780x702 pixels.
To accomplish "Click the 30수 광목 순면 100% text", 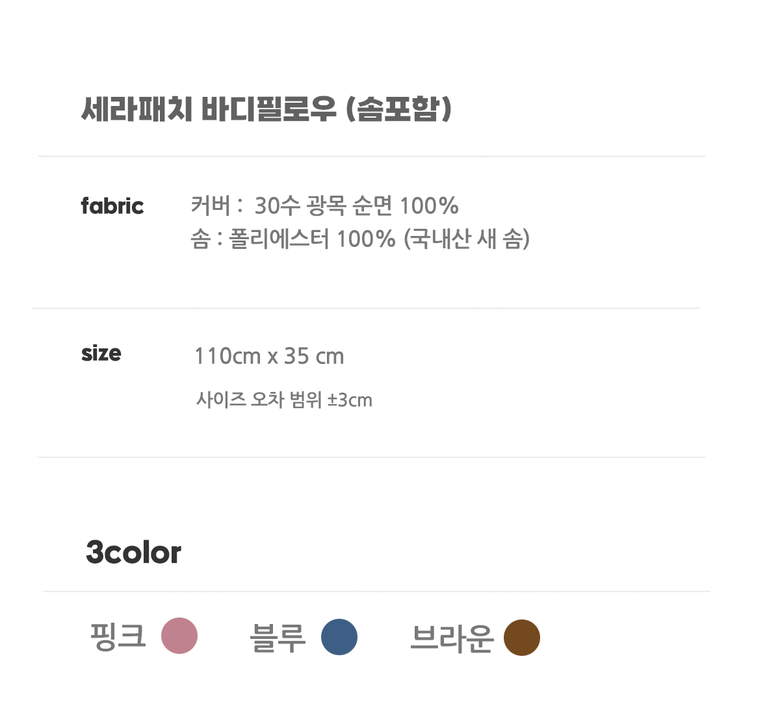I will pos(356,206).
